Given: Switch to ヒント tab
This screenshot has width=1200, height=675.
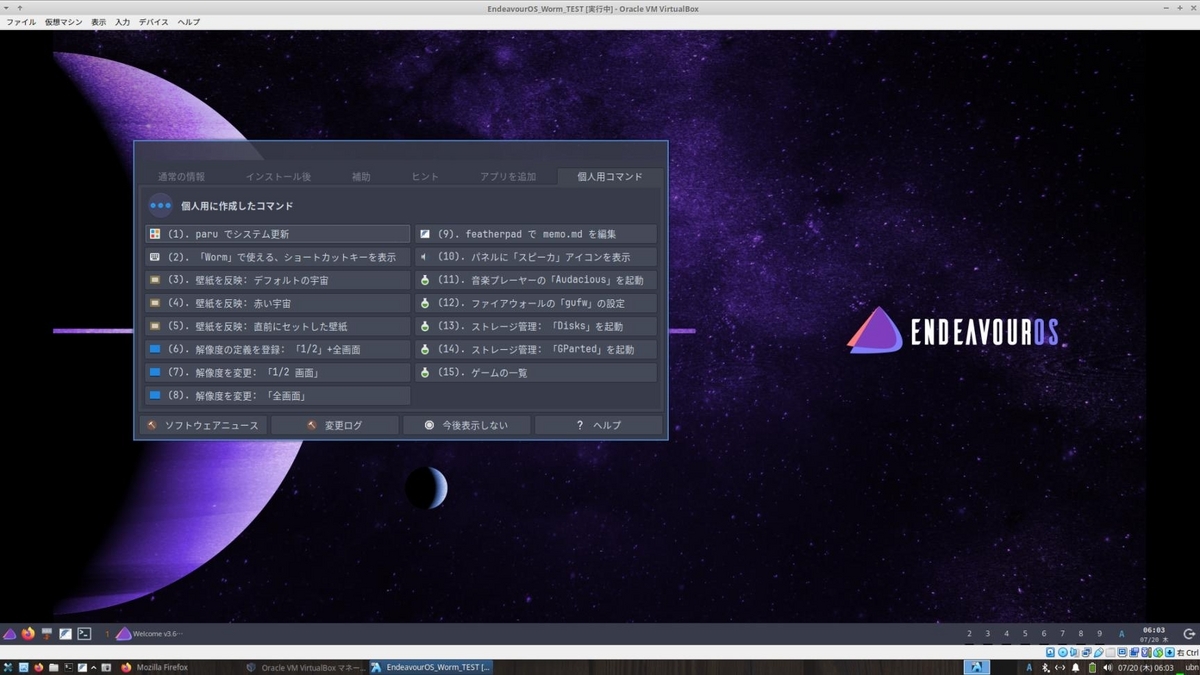Looking at the screenshot, I should coord(425,177).
